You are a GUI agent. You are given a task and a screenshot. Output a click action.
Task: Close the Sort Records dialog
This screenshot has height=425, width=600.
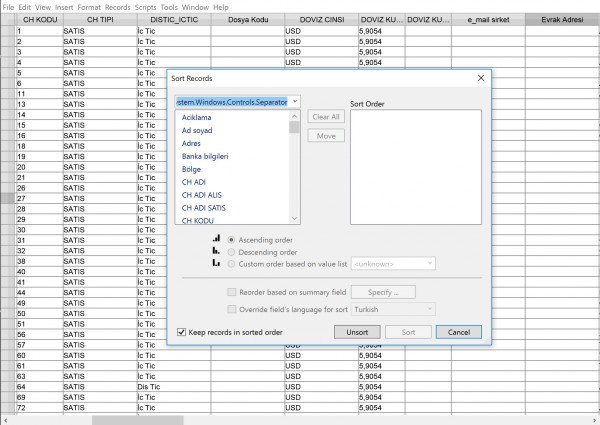click(481, 78)
